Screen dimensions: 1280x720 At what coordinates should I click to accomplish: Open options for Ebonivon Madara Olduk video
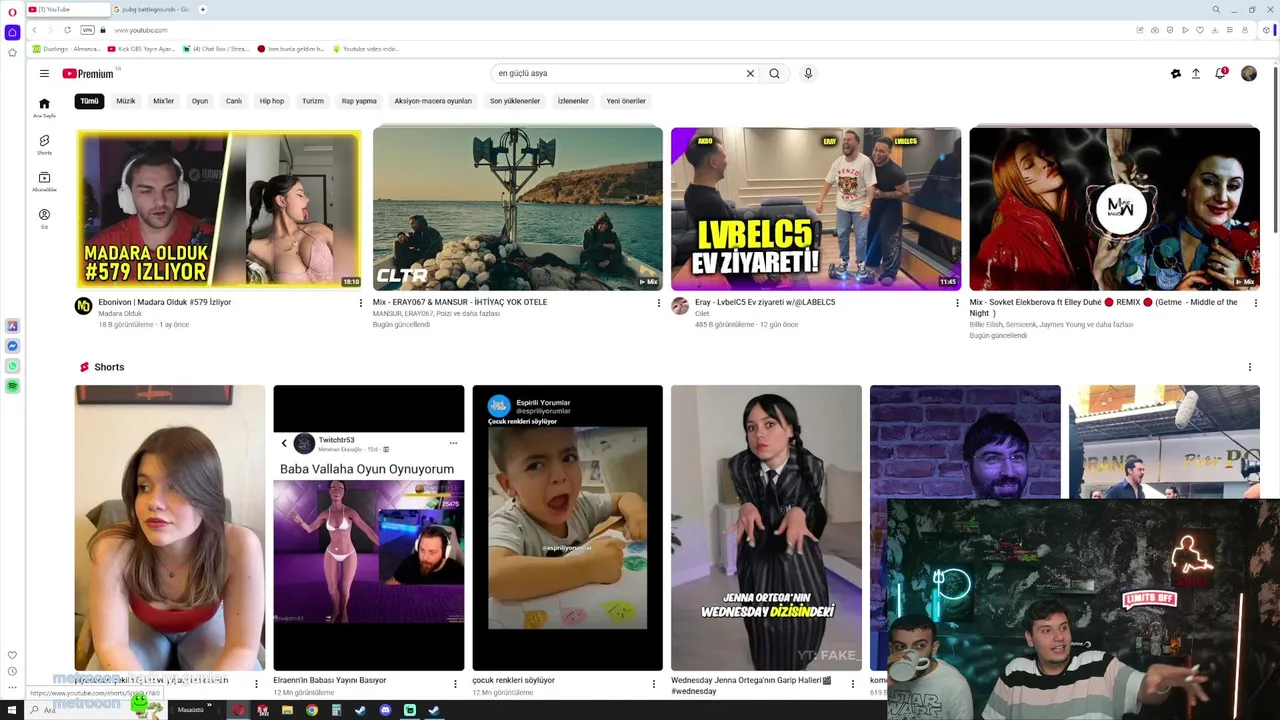[x=361, y=303]
